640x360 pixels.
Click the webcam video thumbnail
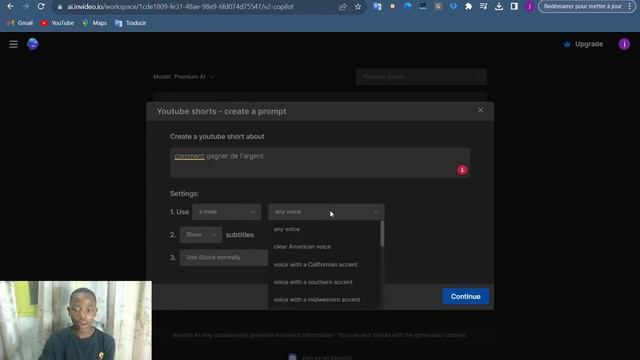76,320
